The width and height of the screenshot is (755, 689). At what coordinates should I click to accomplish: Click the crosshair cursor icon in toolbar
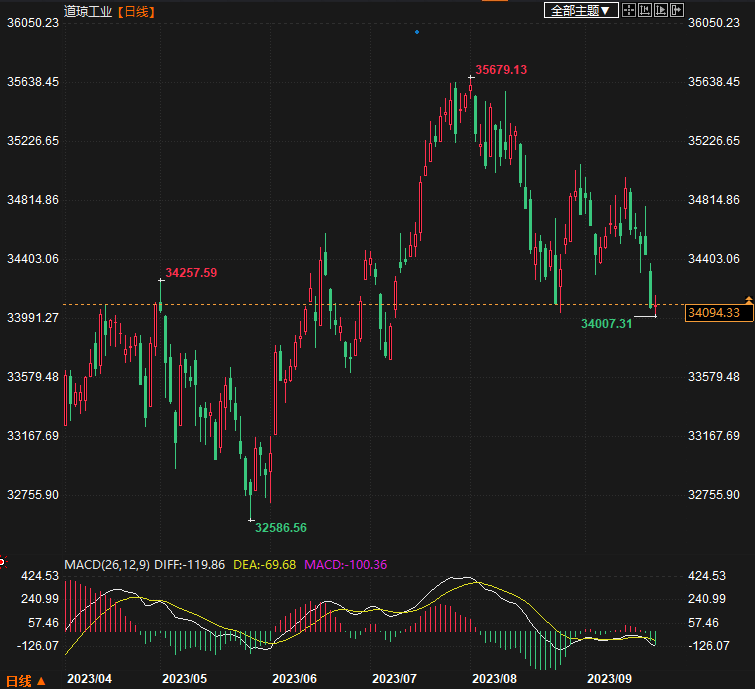tap(628, 10)
